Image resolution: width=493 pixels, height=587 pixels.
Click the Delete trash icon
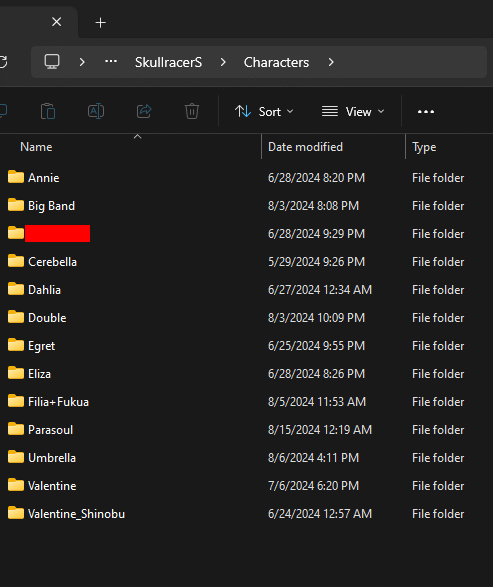(192, 111)
